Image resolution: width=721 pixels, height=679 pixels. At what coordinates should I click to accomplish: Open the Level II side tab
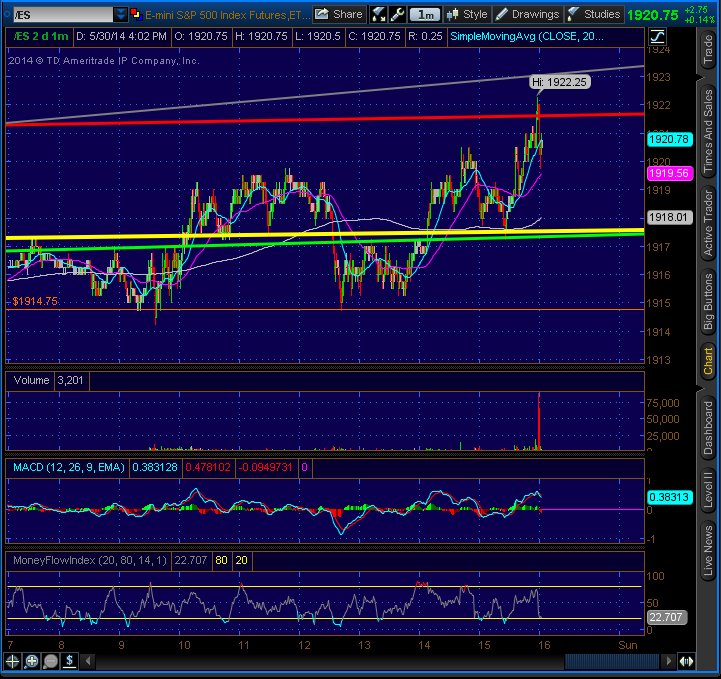pyautogui.click(x=708, y=491)
